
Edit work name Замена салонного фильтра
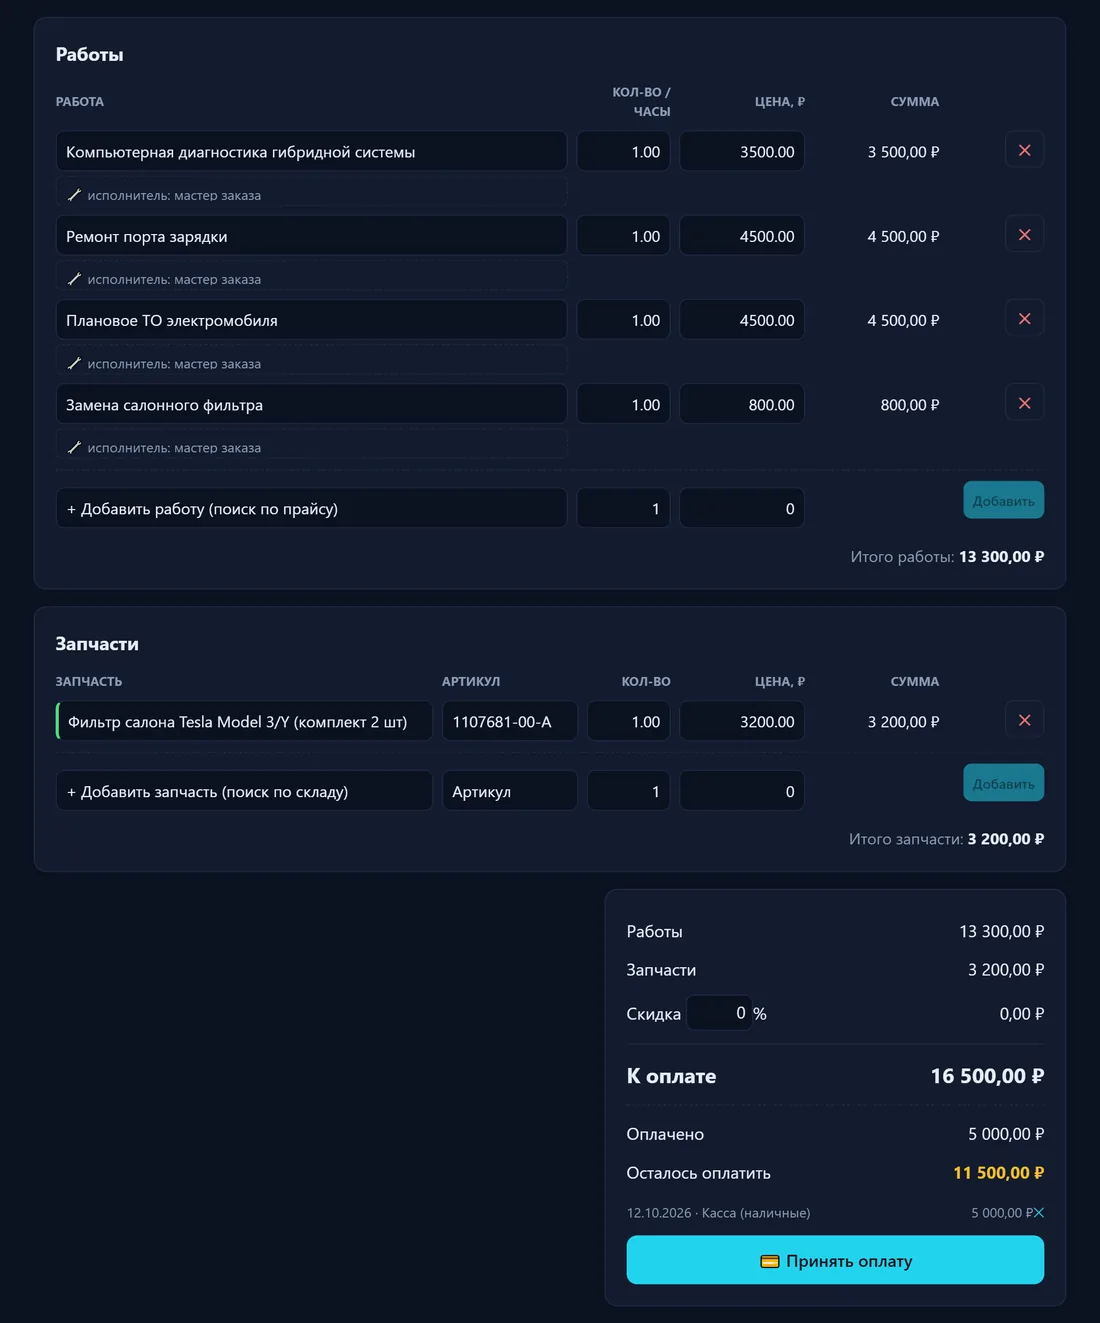click(311, 404)
